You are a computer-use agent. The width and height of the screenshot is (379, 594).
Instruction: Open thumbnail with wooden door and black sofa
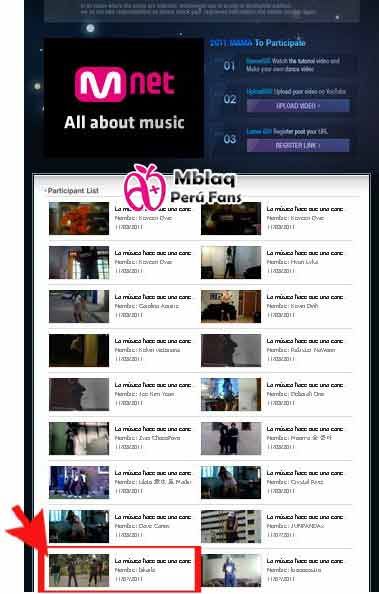click(x=231, y=306)
